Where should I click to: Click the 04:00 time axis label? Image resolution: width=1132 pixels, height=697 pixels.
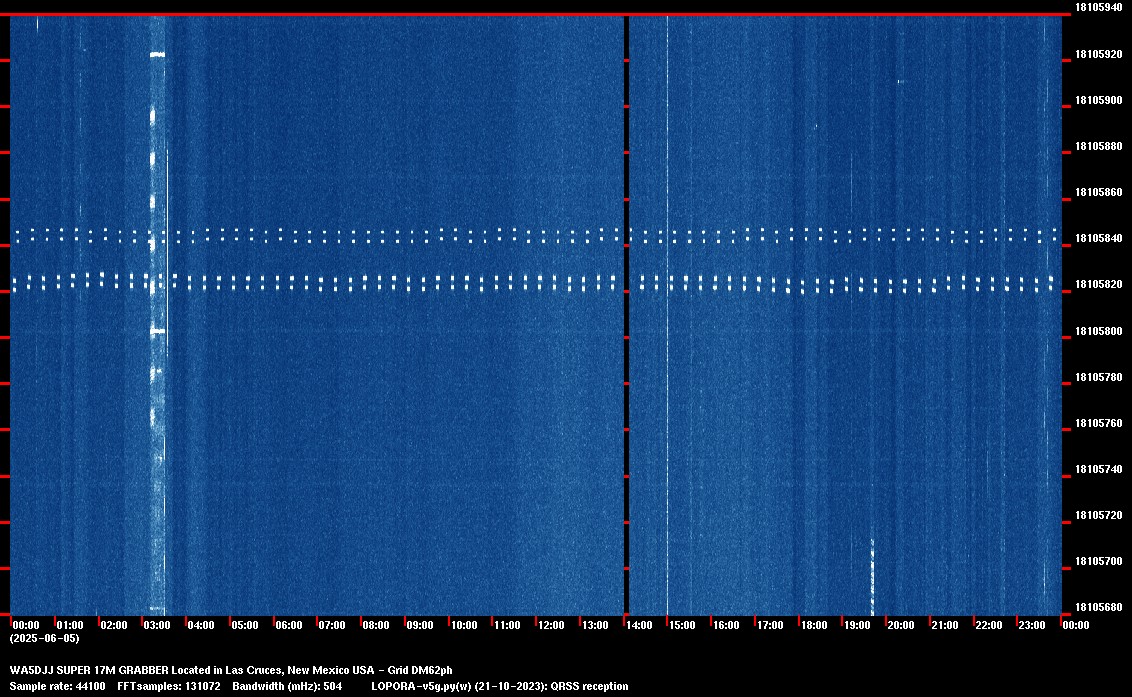coord(201,625)
